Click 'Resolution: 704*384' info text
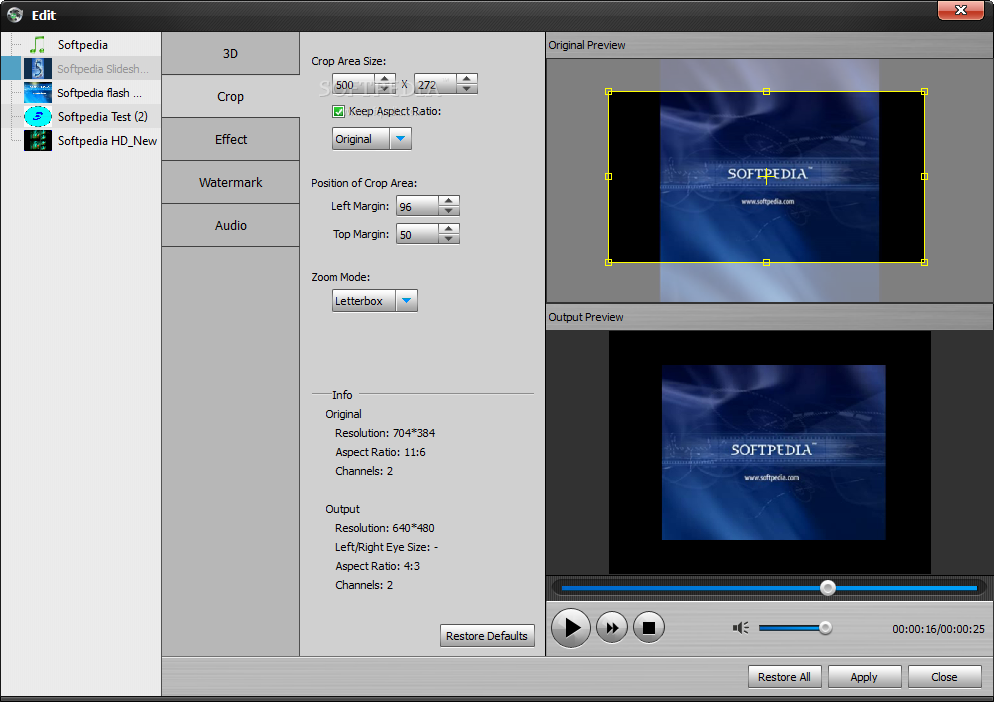This screenshot has height=702, width=994. point(385,433)
